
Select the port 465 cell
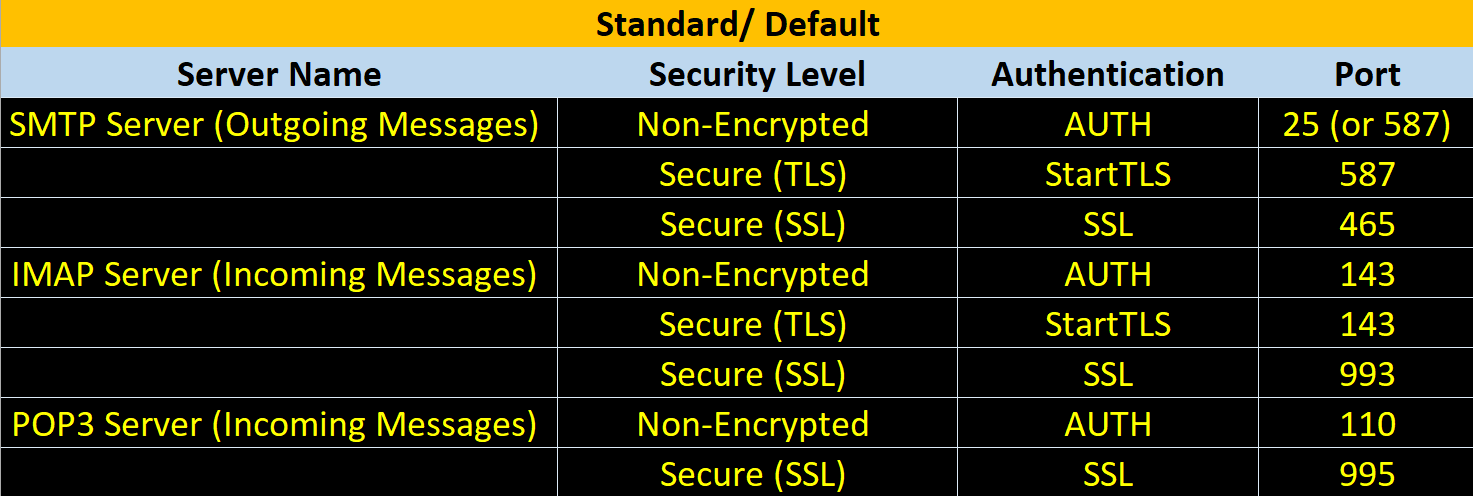click(x=1367, y=224)
